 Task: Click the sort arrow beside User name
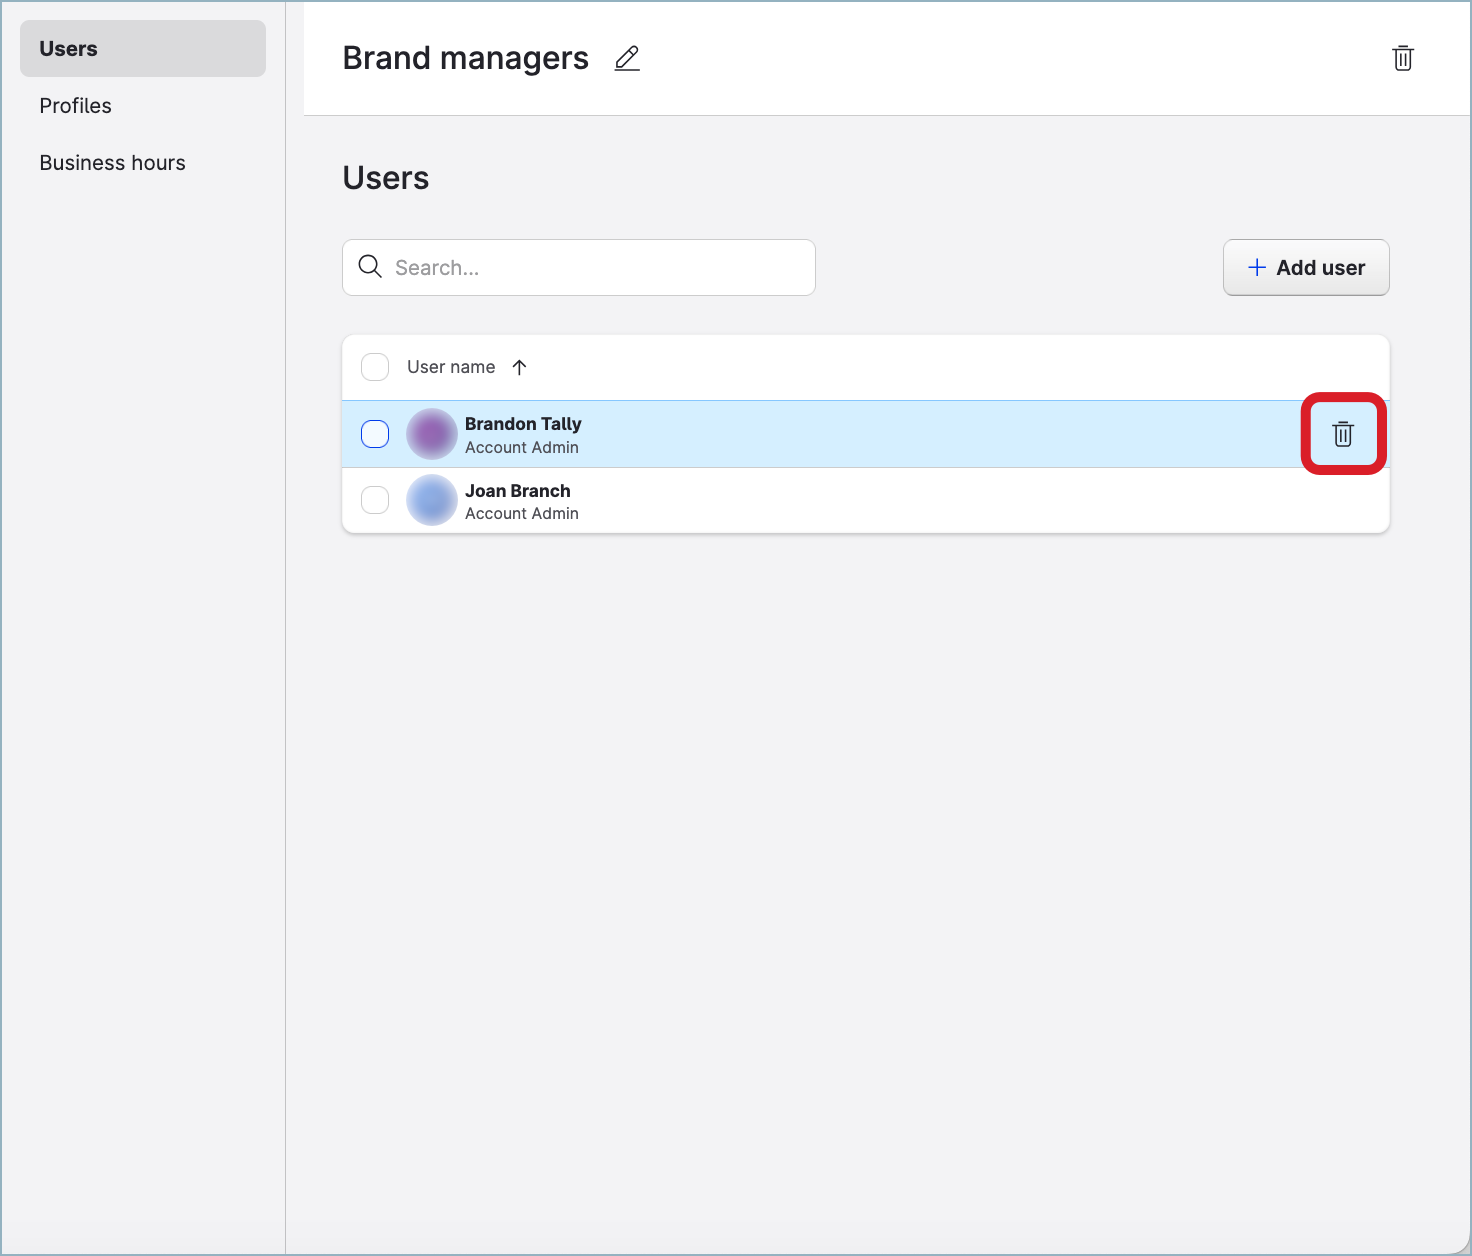519,367
